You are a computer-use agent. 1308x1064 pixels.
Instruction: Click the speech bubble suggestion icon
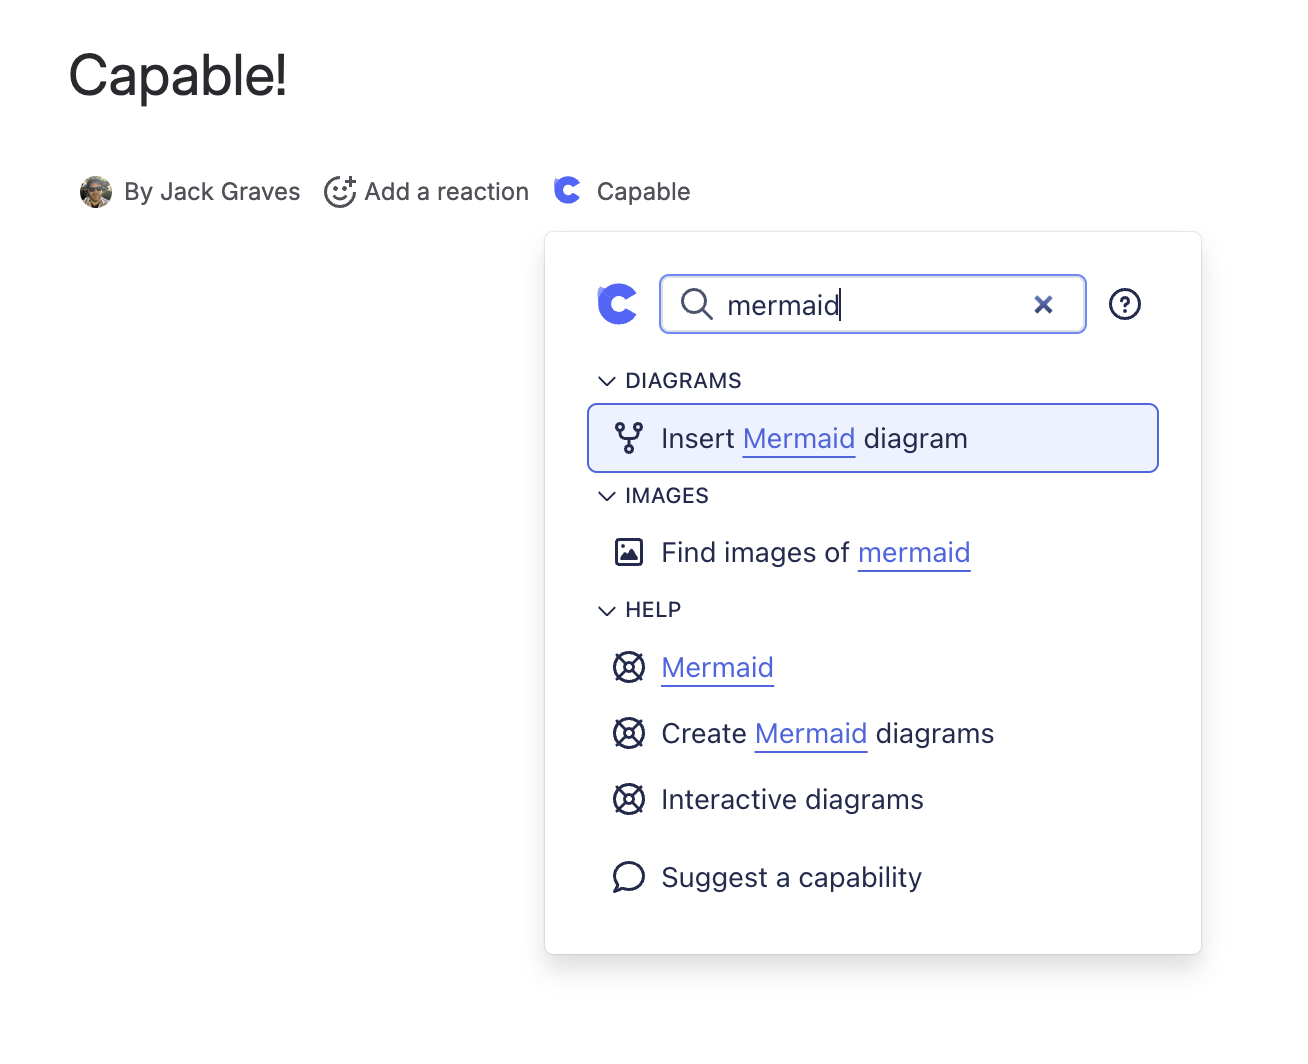click(629, 877)
